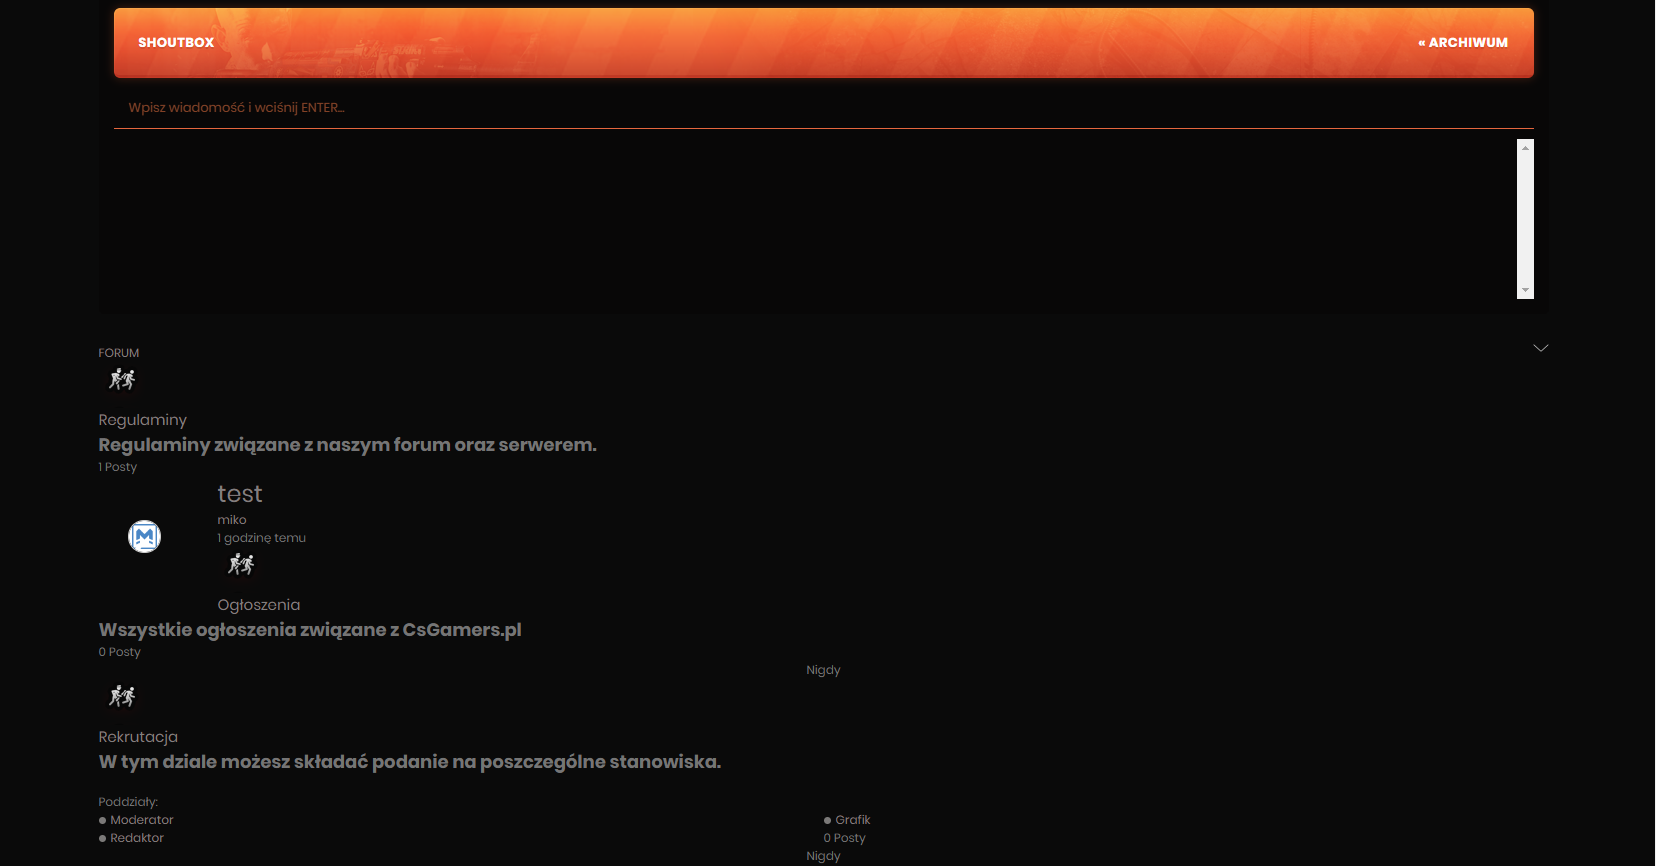Open the Grafik subforum
Screen dimensions: 1656x866
[853, 820]
